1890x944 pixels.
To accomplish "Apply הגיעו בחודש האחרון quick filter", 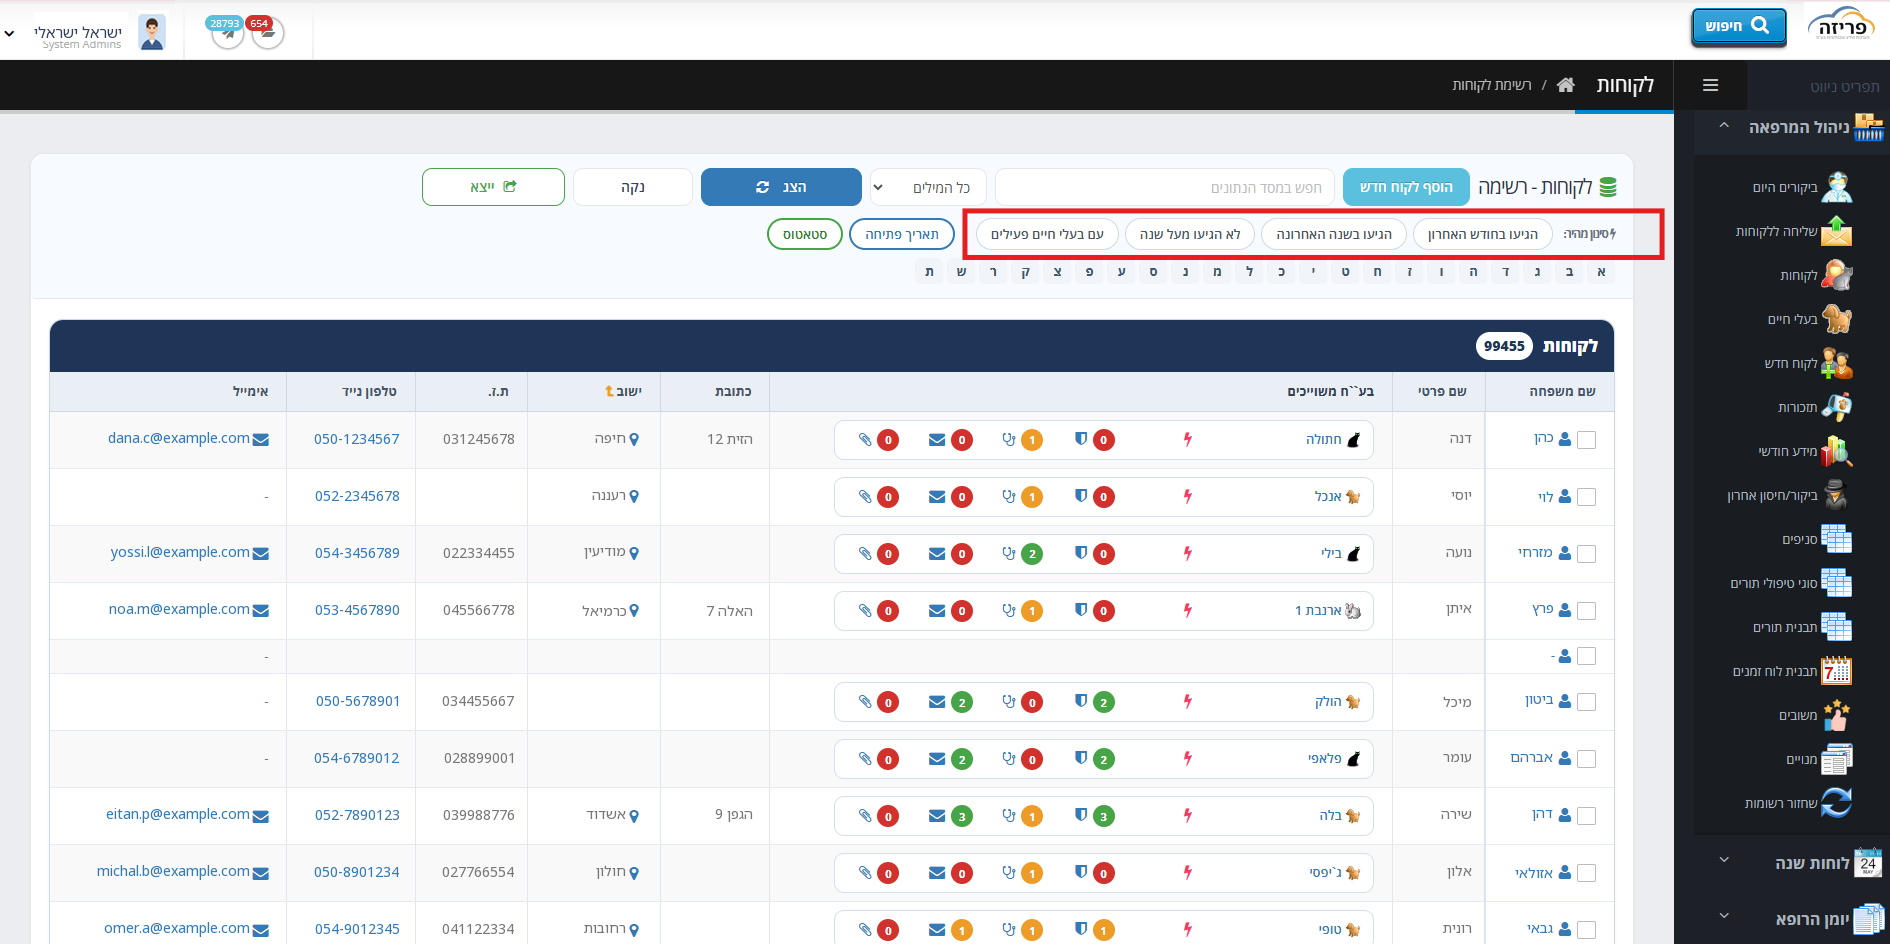I will click(1483, 234).
